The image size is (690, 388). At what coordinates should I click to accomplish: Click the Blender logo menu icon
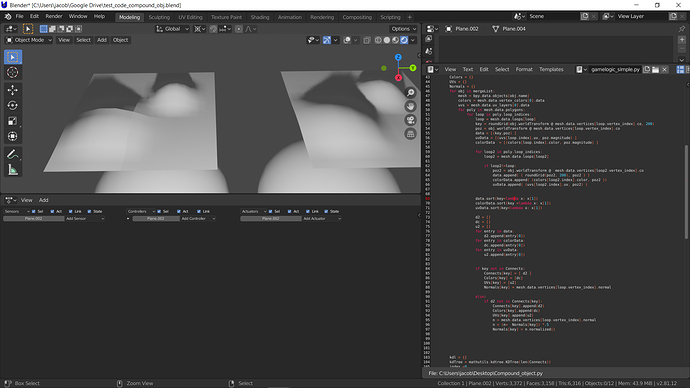pos(8,17)
